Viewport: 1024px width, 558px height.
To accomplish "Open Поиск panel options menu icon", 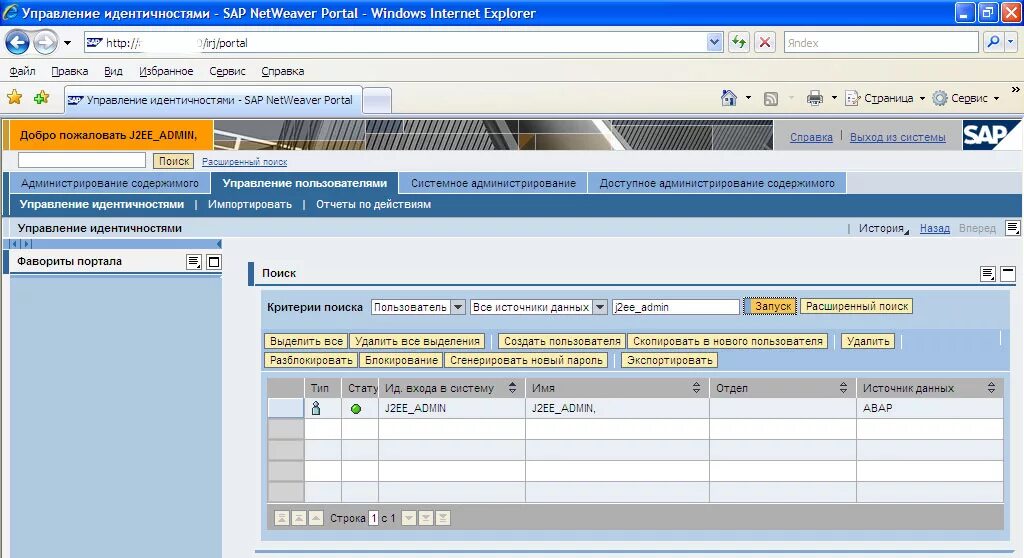I will click(x=988, y=274).
